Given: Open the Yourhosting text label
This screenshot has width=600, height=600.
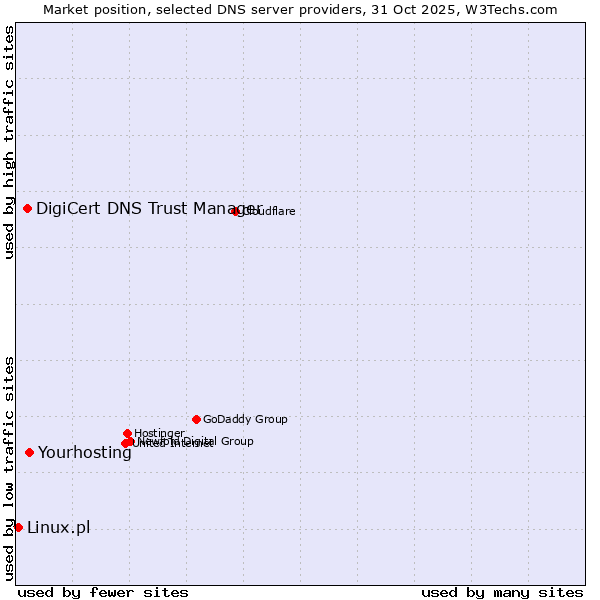Looking at the screenshot, I should point(84,453).
